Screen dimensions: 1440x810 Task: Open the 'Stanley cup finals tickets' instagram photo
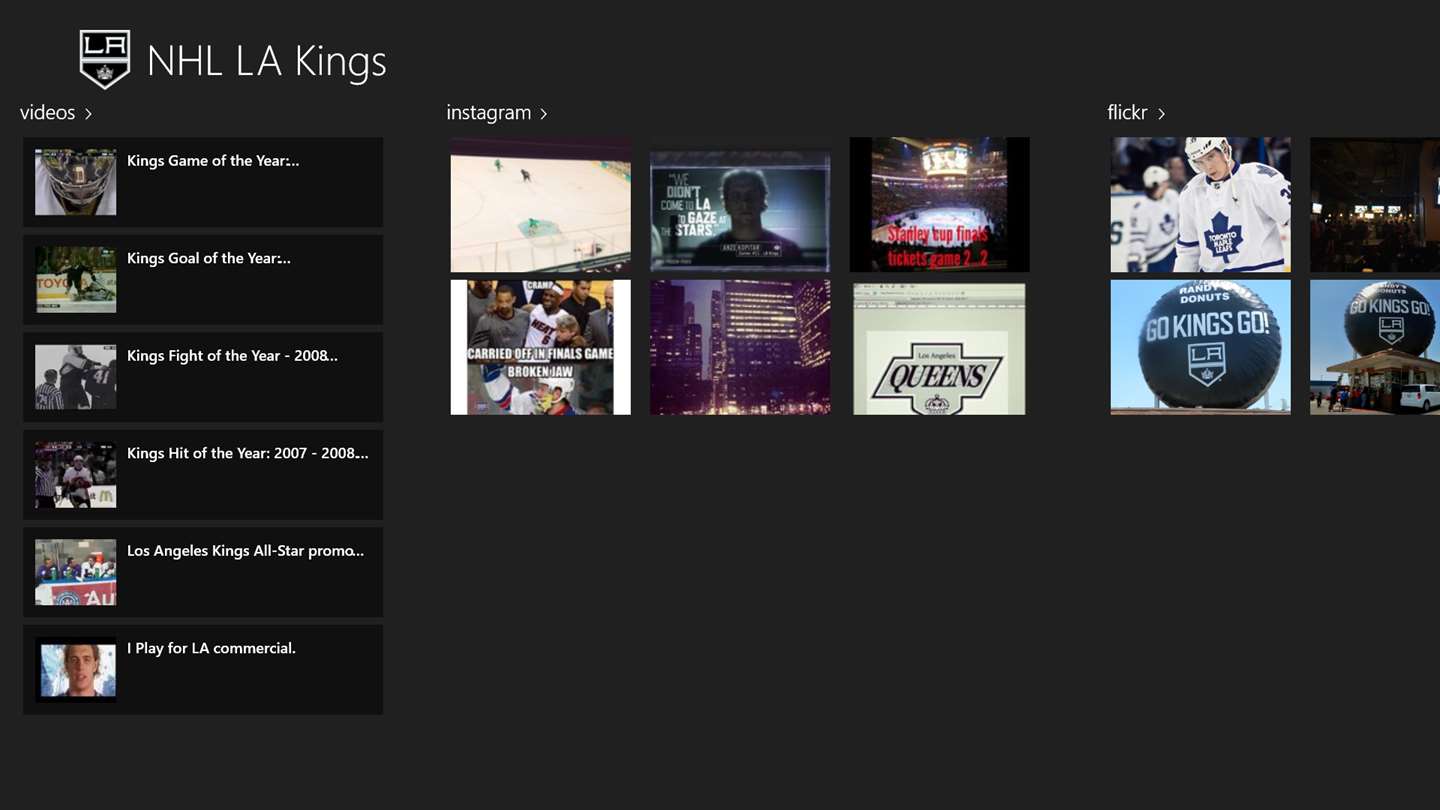(x=940, y=205)
